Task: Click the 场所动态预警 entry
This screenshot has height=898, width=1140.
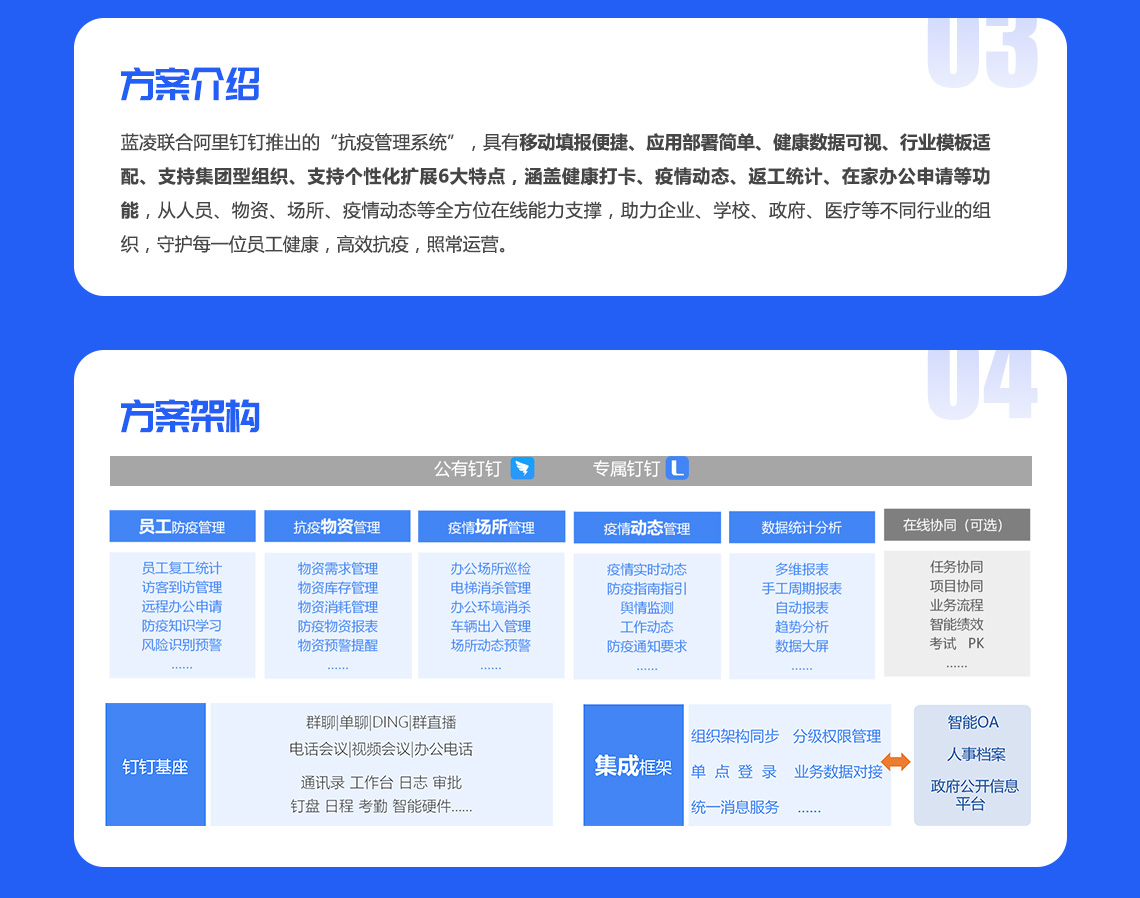Action: pyautogui.click(x=491, y=646)
